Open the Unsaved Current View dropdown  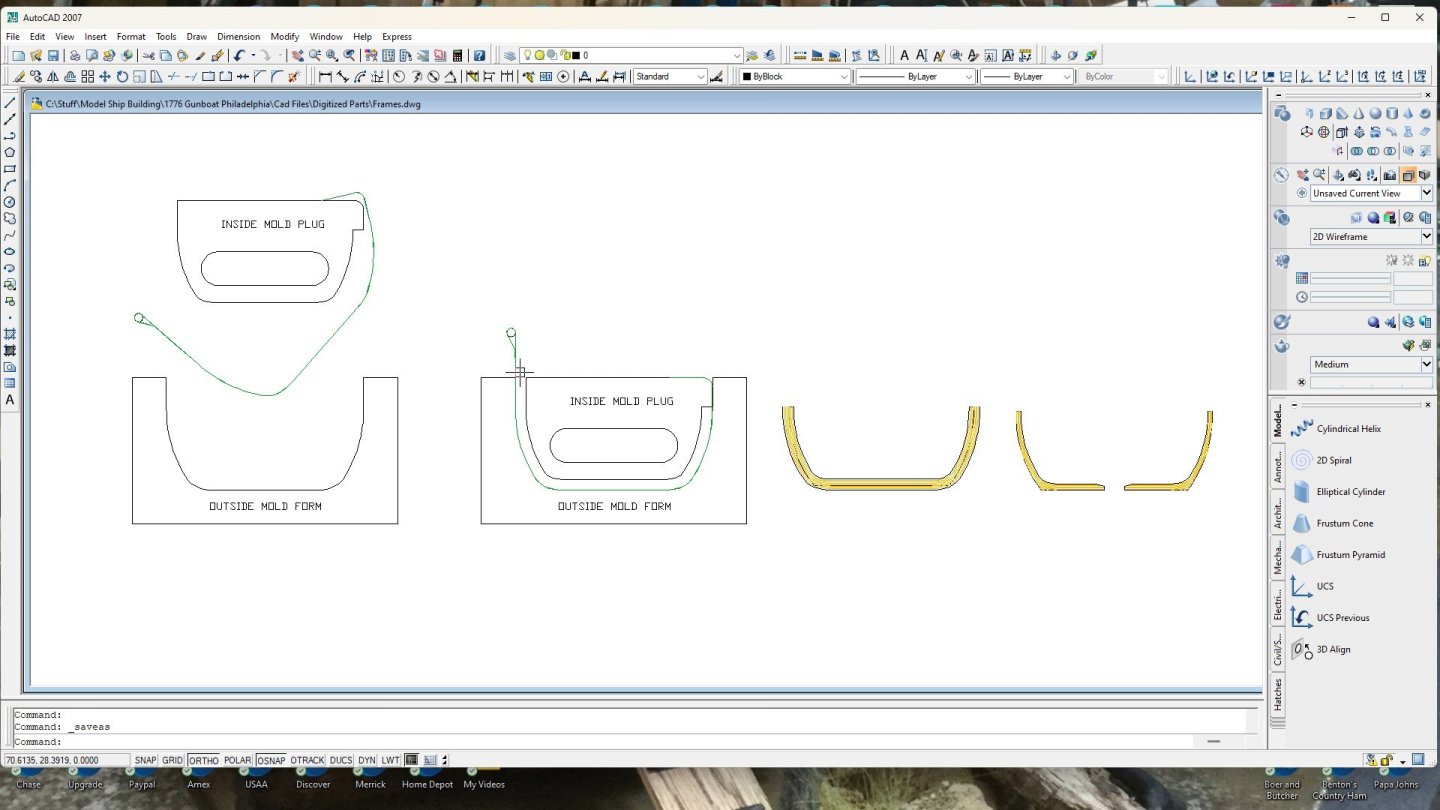(1371, 193)
